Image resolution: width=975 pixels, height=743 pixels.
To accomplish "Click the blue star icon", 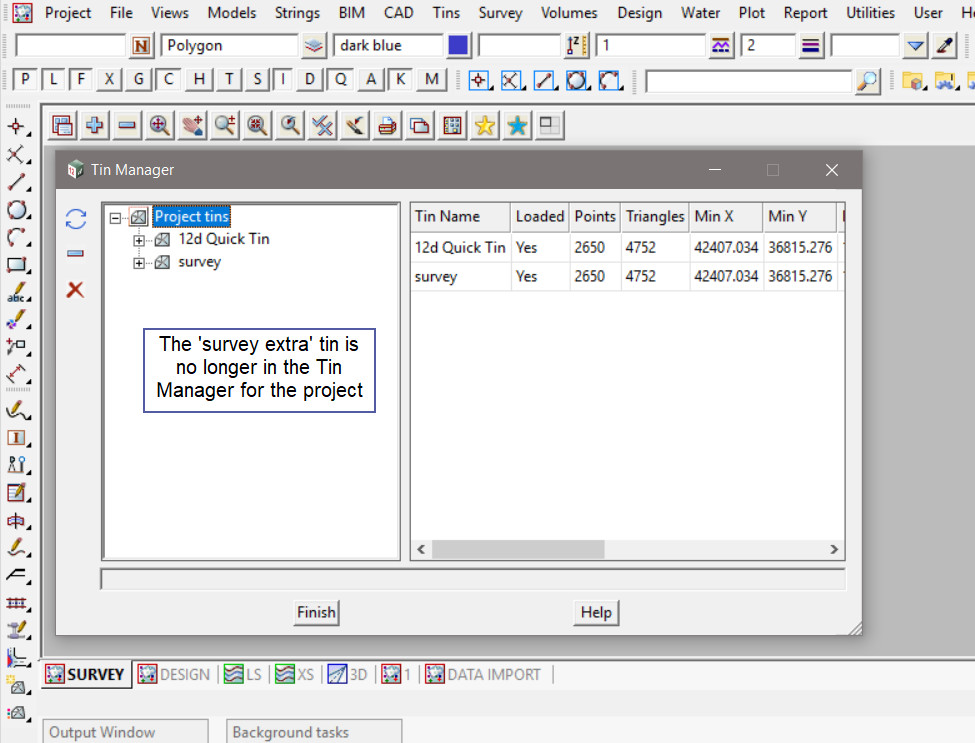I will [x=517, y=126].
